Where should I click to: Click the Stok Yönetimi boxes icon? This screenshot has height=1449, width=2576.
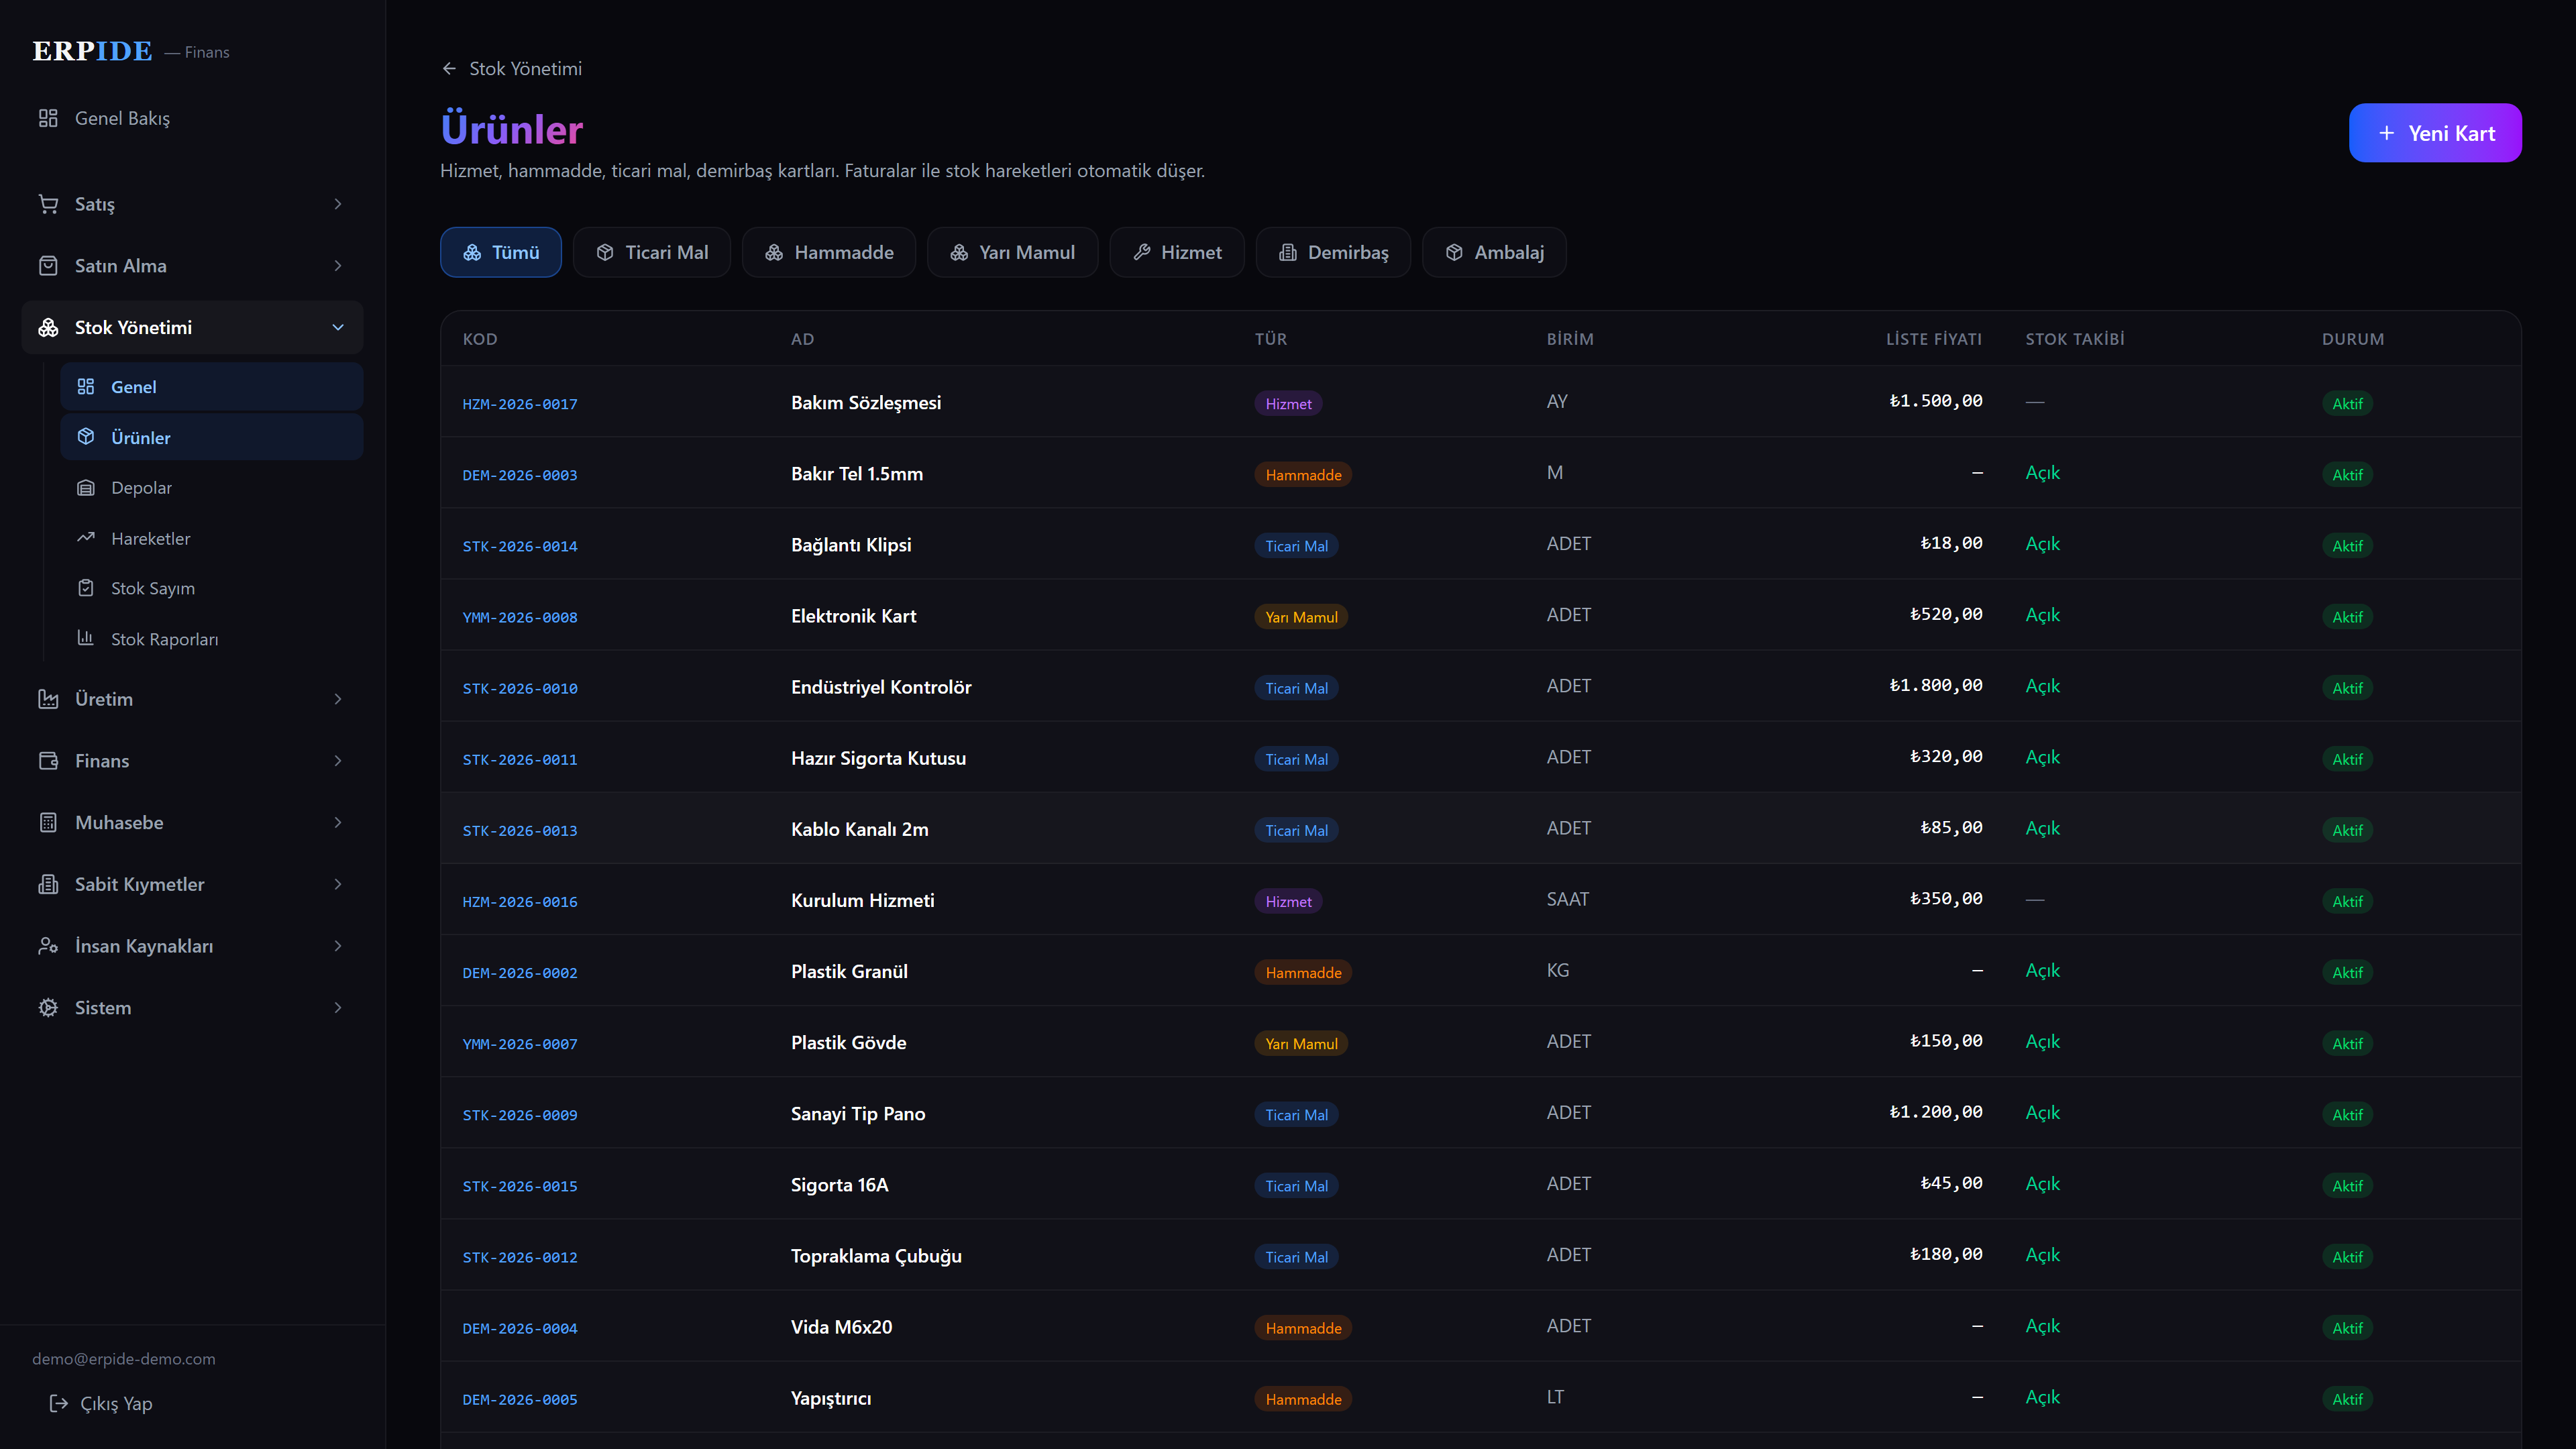tap(48, 327)
